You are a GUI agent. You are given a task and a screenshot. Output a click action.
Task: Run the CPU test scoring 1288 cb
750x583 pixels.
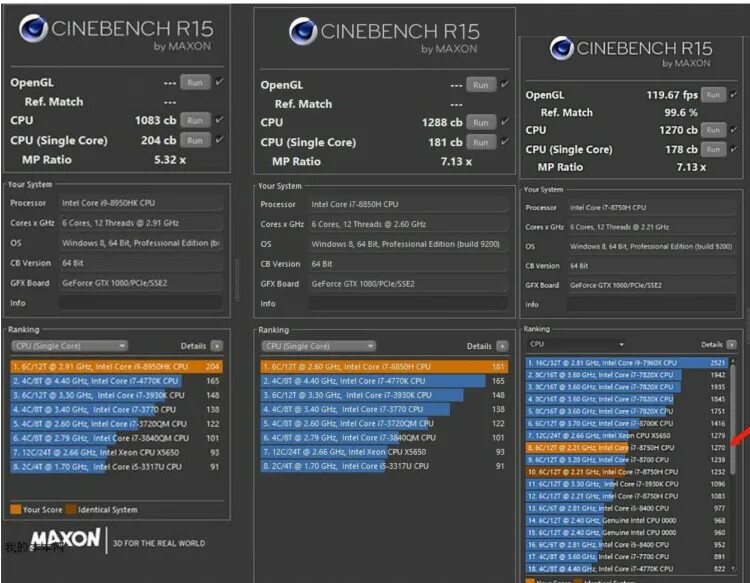pos(481,122)
